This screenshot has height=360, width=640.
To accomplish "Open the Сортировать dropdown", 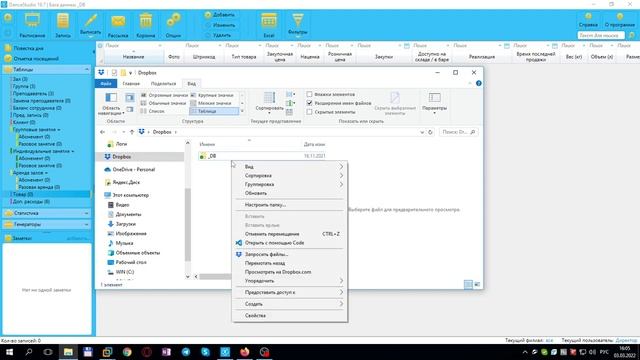I will (x=269, y=104).
